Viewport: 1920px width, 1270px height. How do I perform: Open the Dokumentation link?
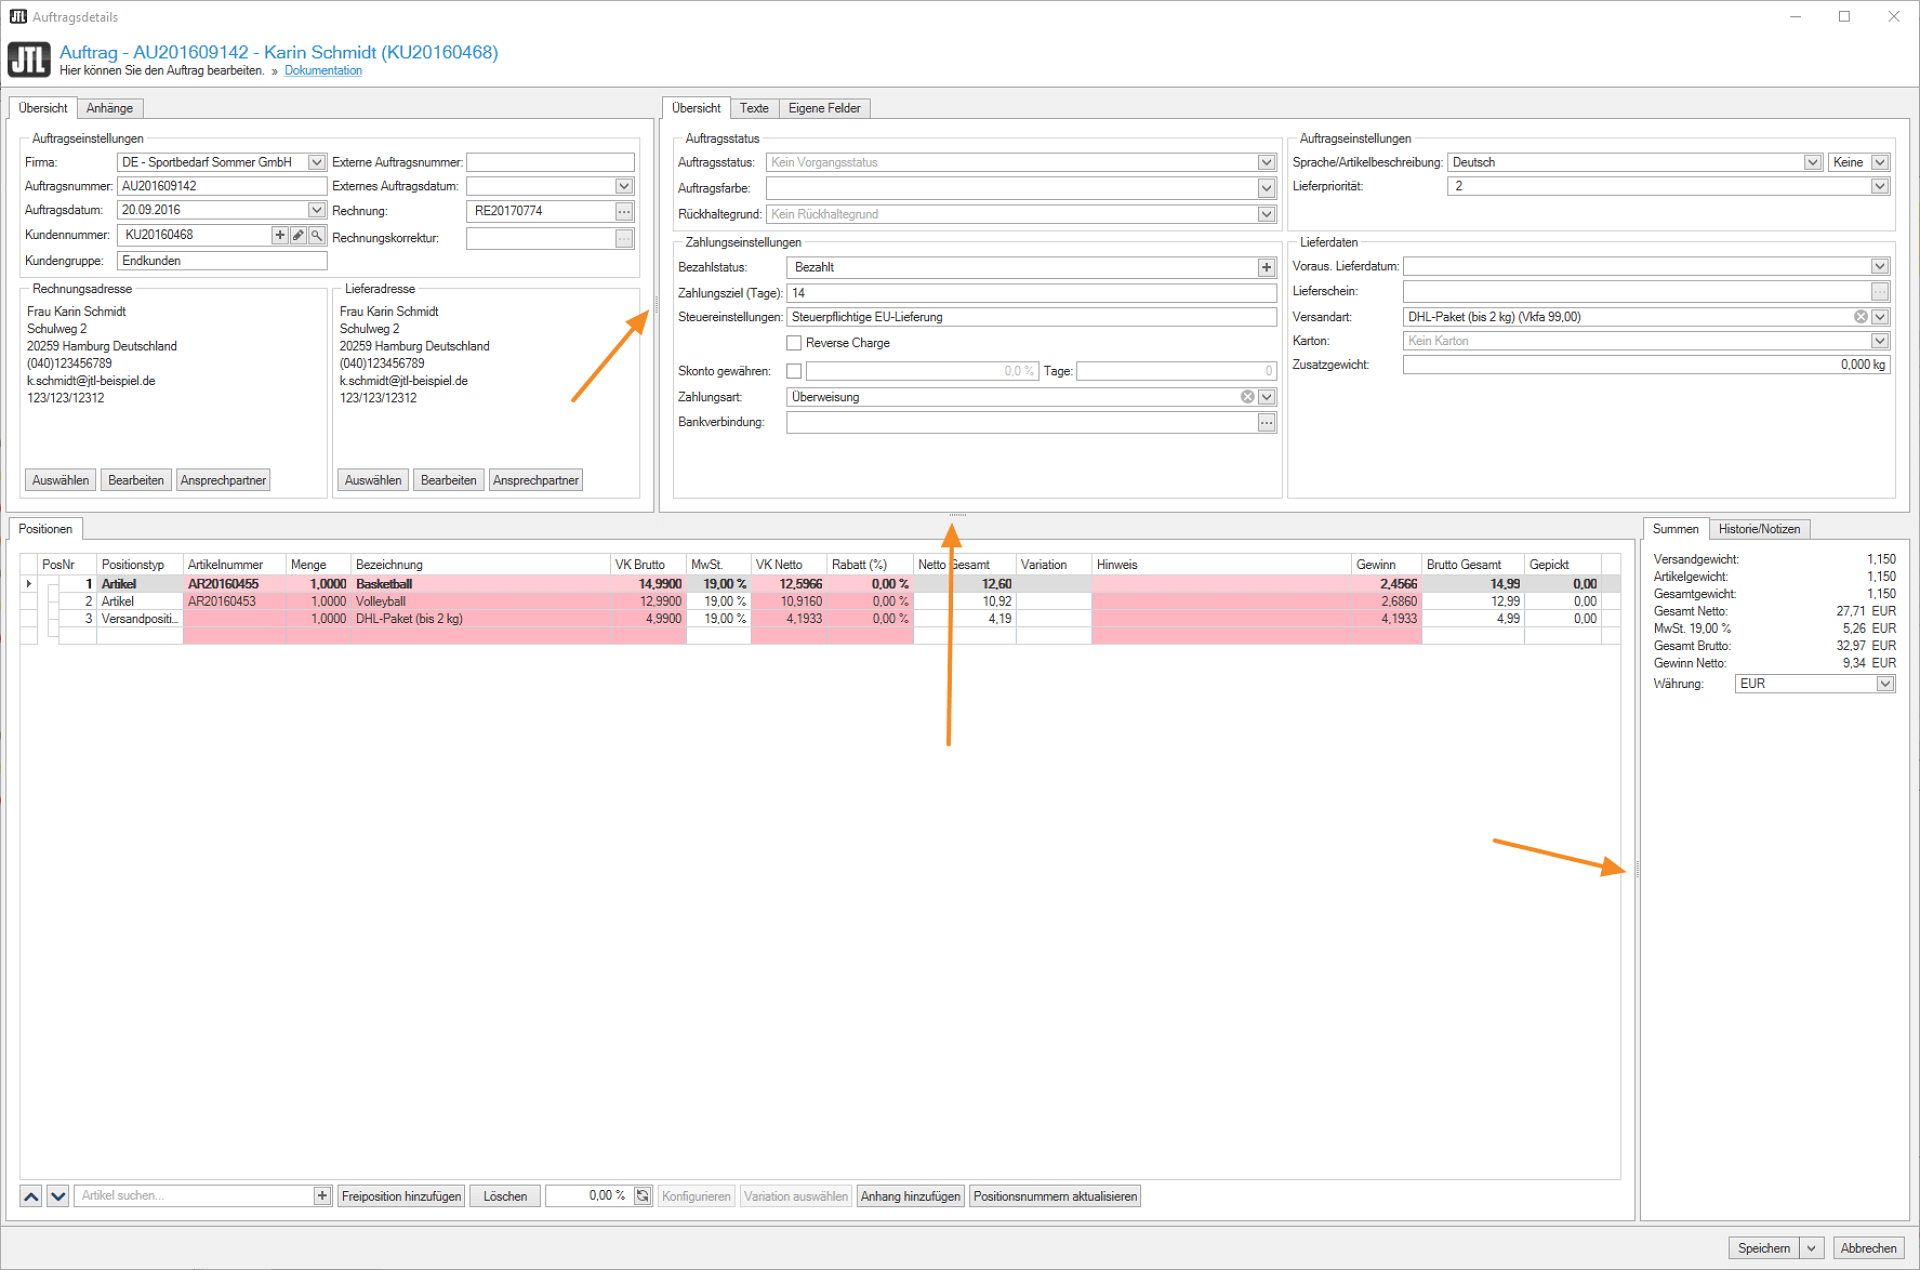[x=323, y=71]
